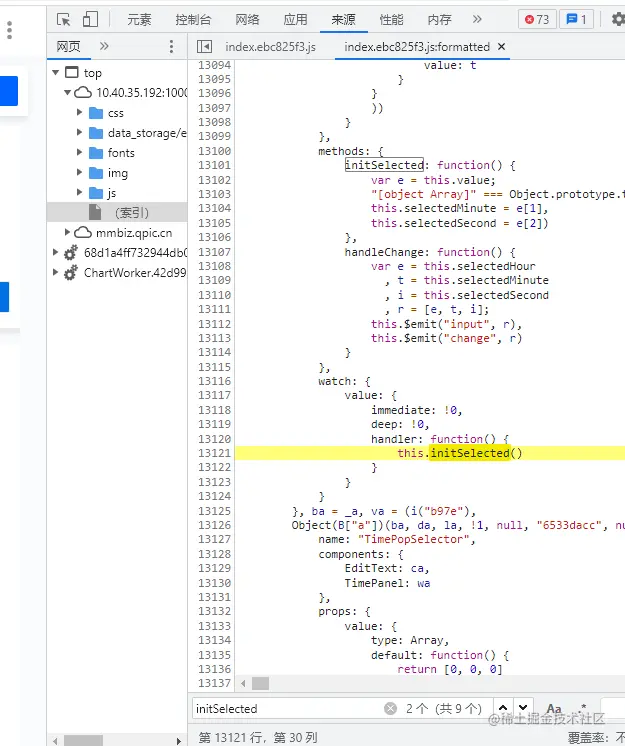
Task: Click the code scrollbar left arrow
Action: pyautogui.click(x=243, y=684)
